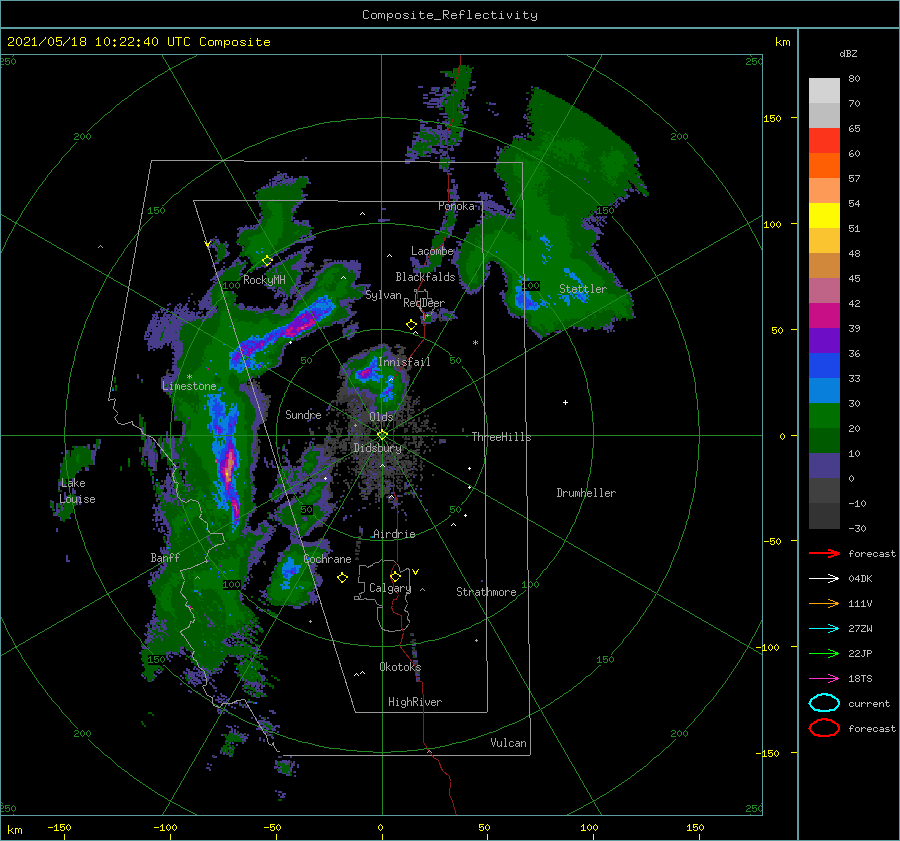Click the Banff label
Viewport: 900px width, 841px height.
coord(165,558)
